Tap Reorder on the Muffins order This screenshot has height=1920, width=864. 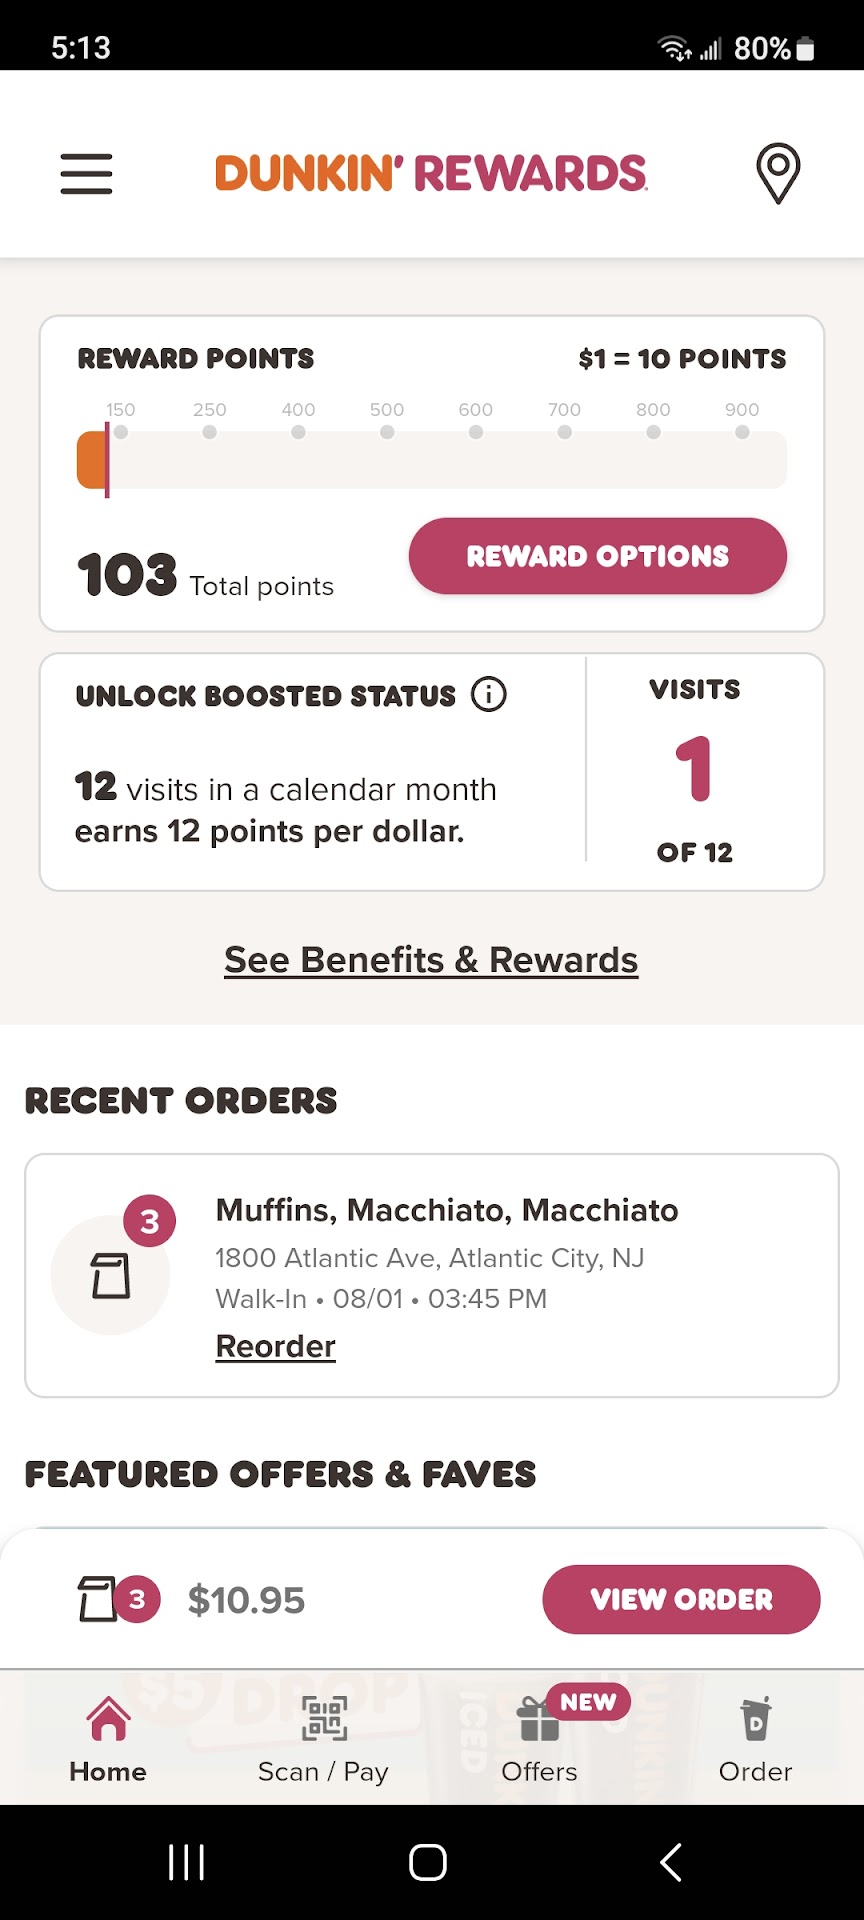click(x=276, y=1346)
